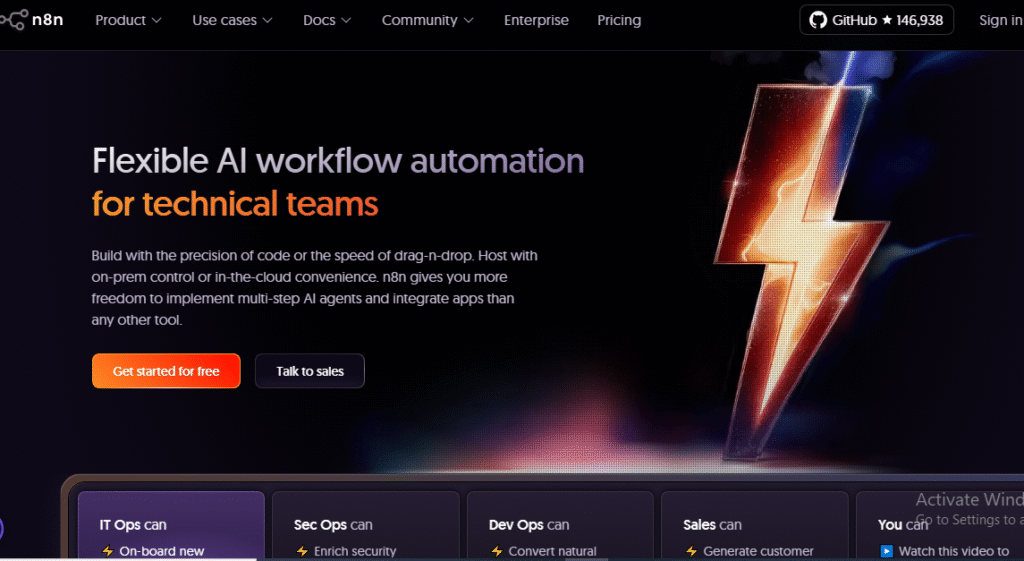Click the lightning icon beside On-board new
Screen dimensions: 1024x561
point(108,551)
